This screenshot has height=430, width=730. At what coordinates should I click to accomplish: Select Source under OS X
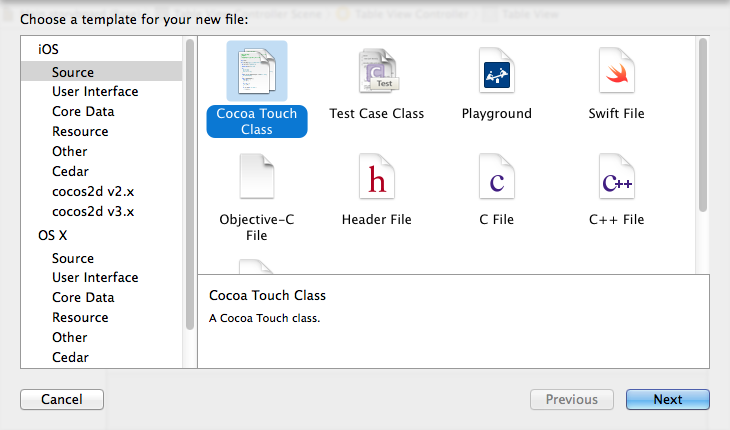pyautogui.click(x=73, y=258)
